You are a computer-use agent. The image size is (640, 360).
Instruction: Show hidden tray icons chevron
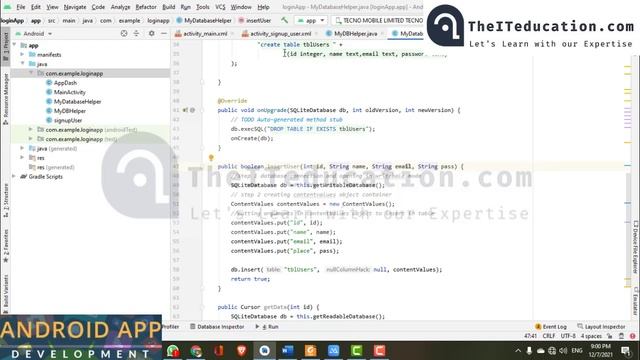[518, 351]
